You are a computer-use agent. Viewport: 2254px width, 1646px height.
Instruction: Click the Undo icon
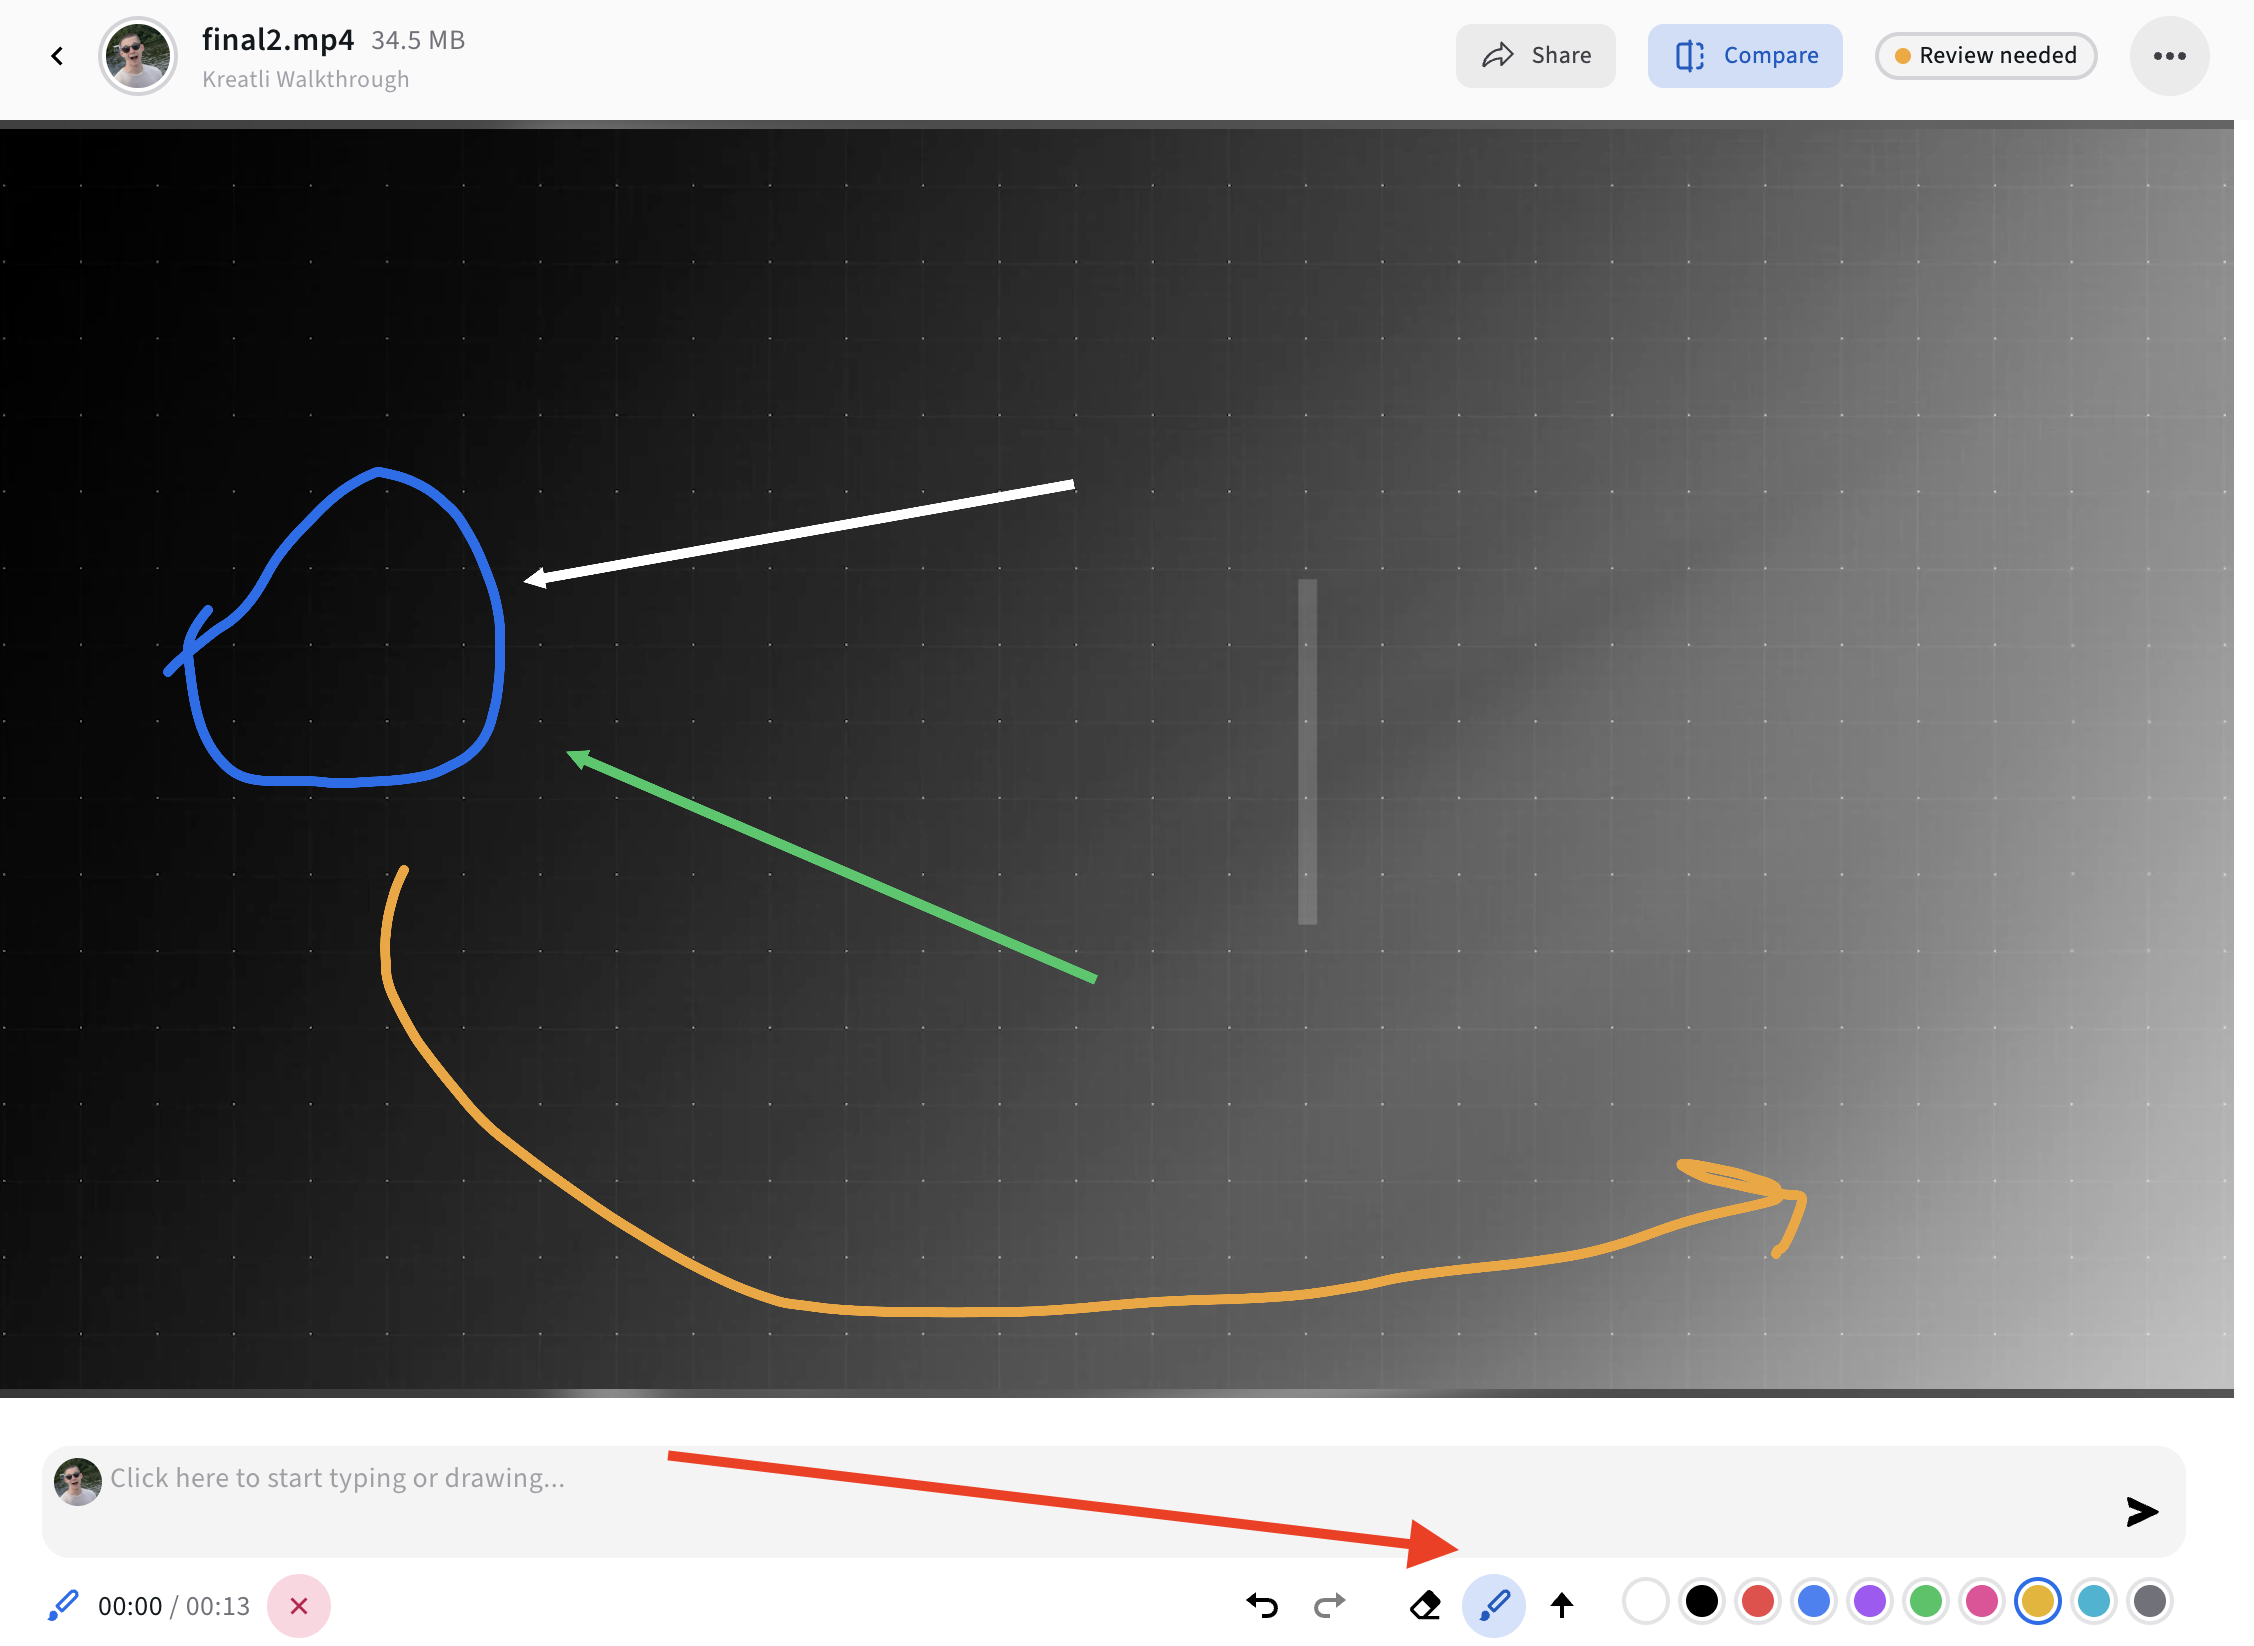click(x=1262, y=1605)
